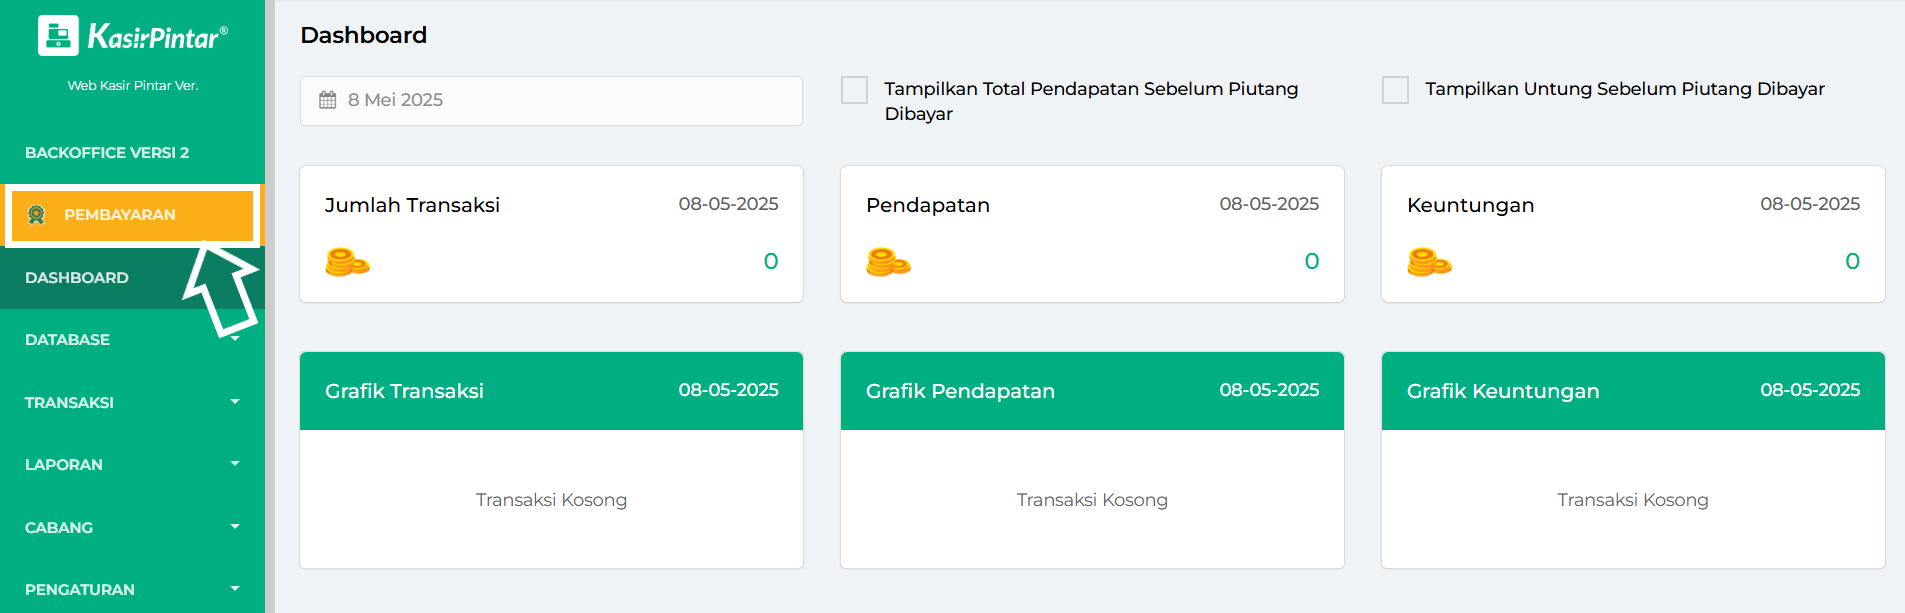Click the Pembayaran badge icon
This screenshot has height=613, width=1905.
click(37, 215)
